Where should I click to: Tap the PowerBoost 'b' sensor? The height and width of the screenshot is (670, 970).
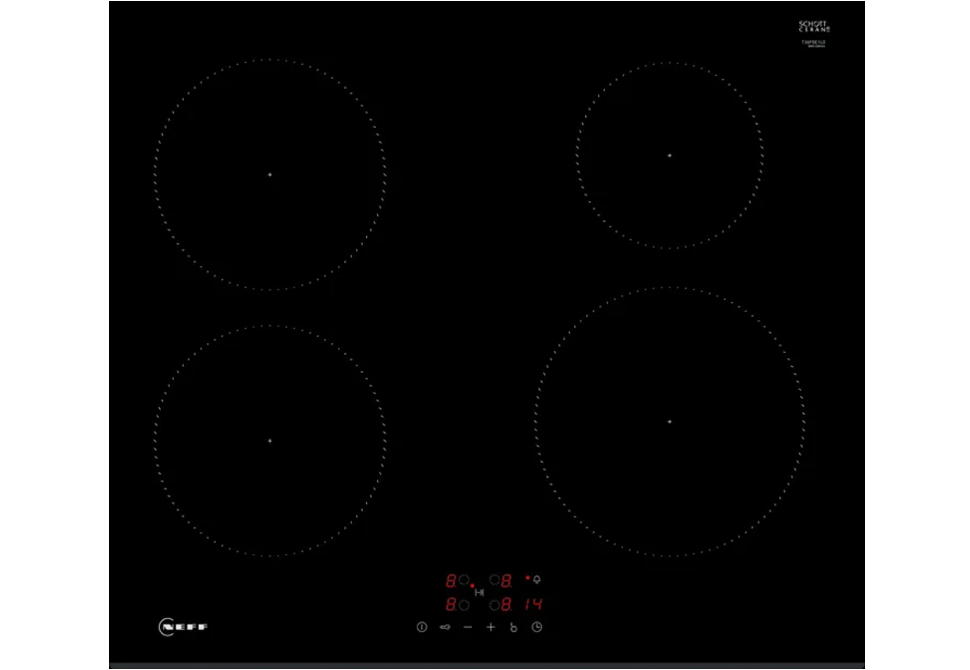pyautogui.click(x=513, y=627)
